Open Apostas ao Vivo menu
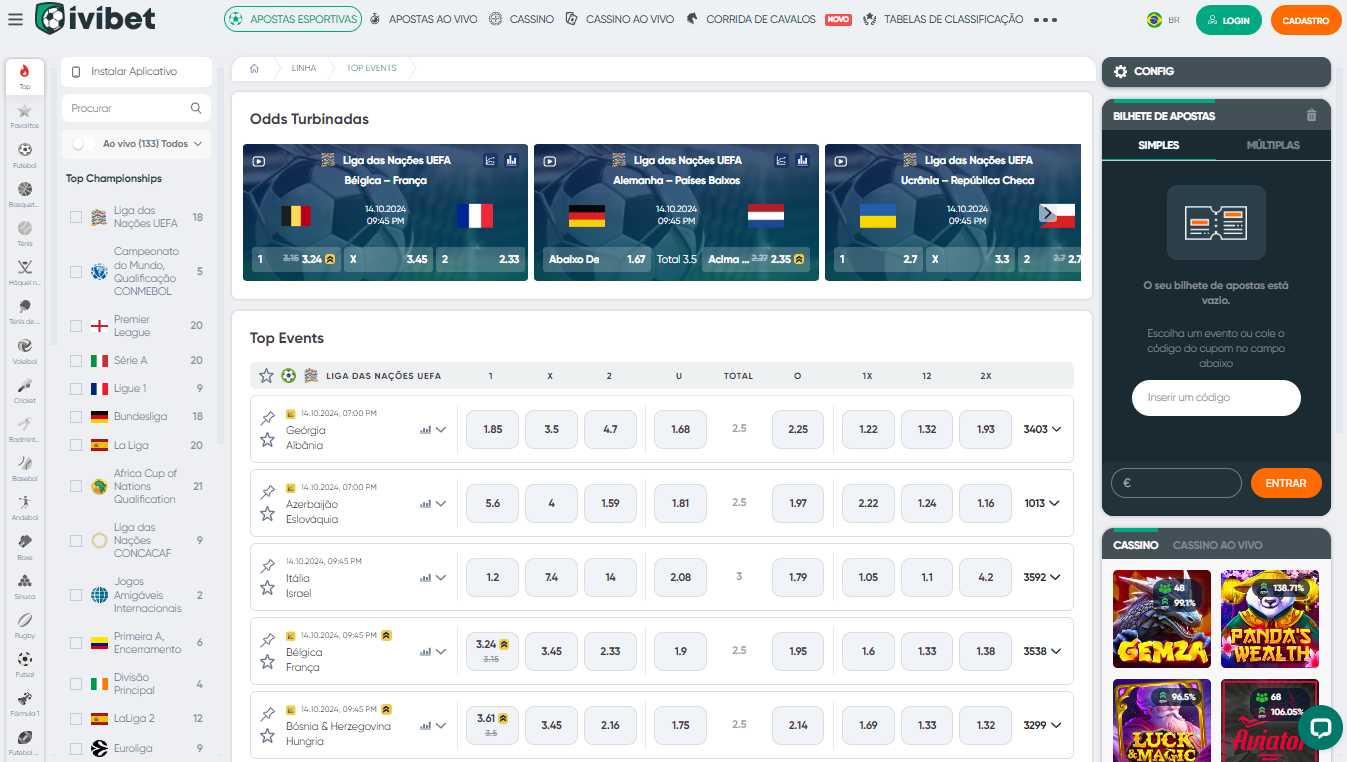This screenshot has width=1347, height=762. coord(423,19)
